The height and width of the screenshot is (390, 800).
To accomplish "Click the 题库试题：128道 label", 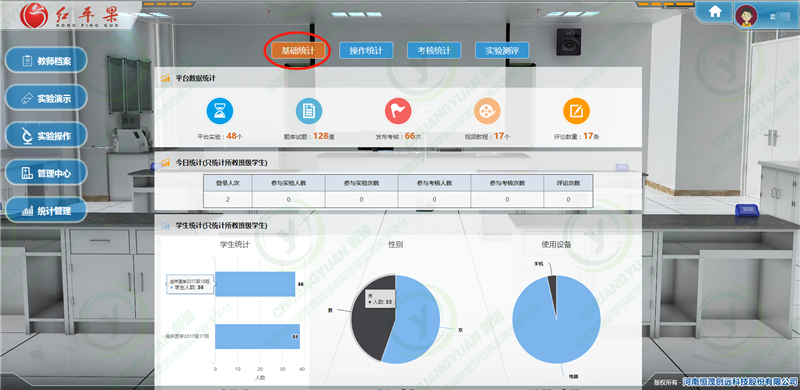I will (309, 136).
